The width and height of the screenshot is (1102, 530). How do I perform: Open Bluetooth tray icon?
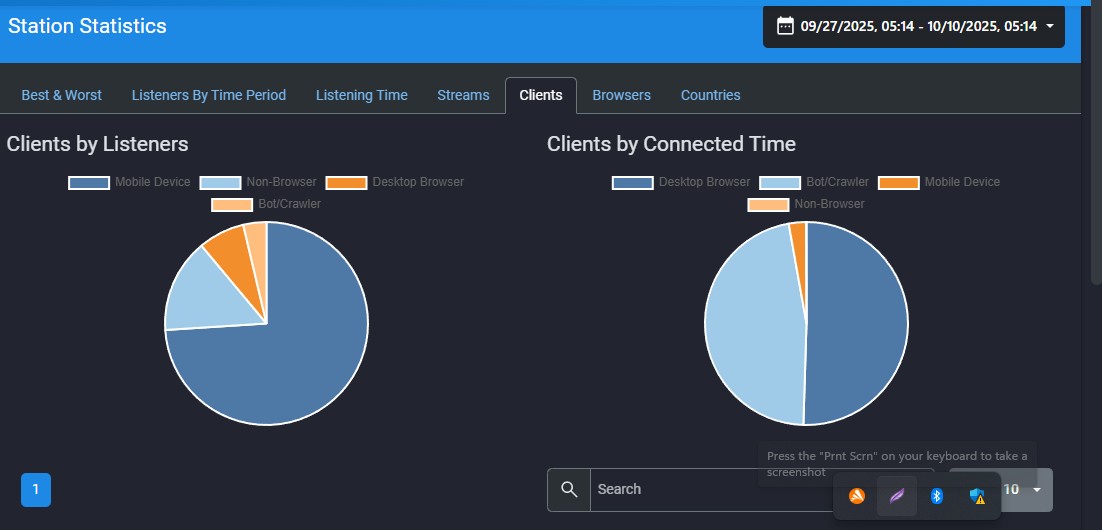pyautogui.click(x=937, y=495)
